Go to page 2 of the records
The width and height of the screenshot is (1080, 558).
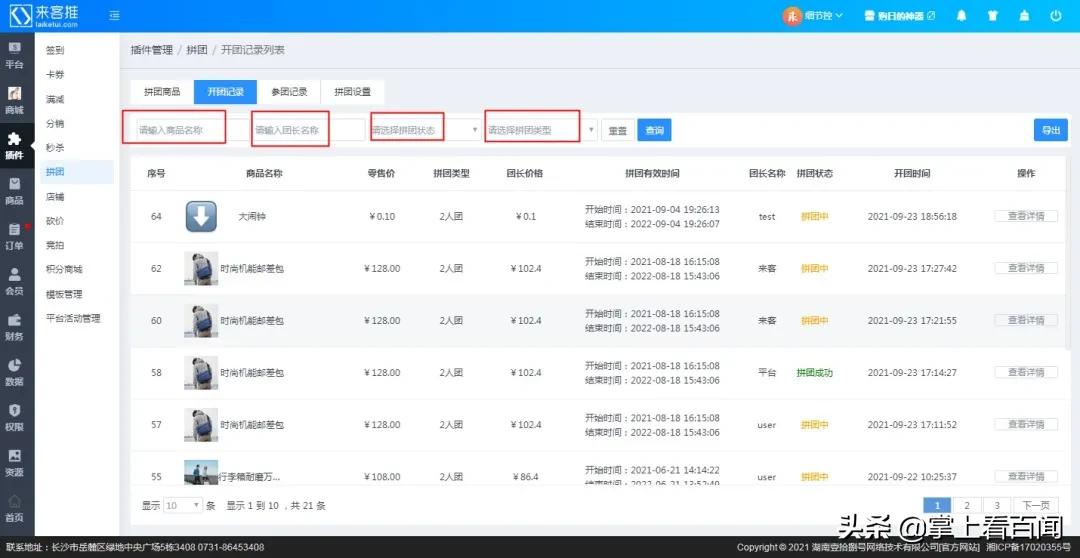pyautogui.click(x=967, y=506)
